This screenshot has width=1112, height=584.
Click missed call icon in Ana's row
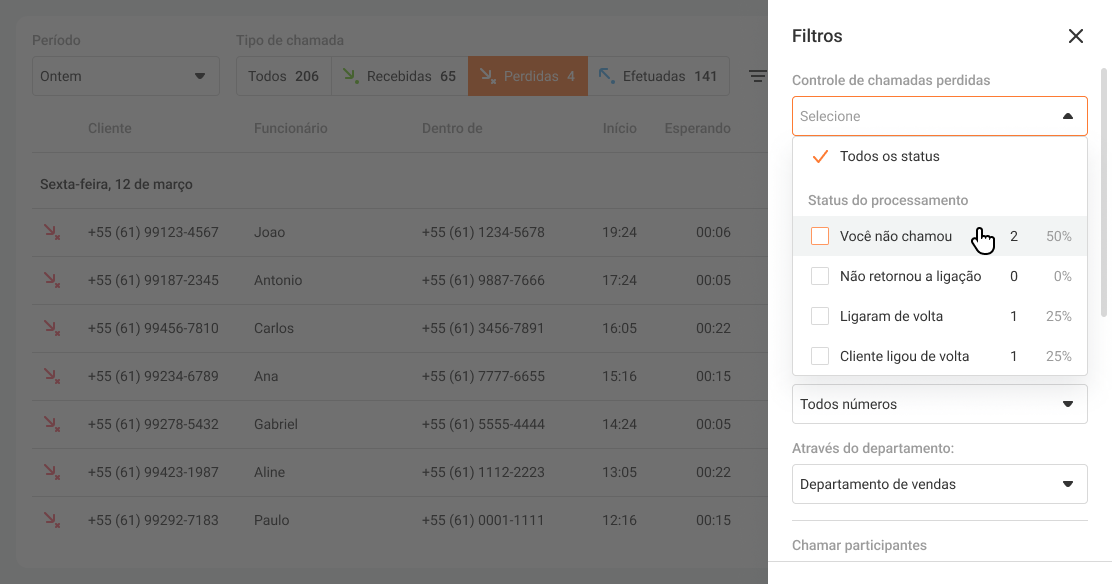coord(51,376)
